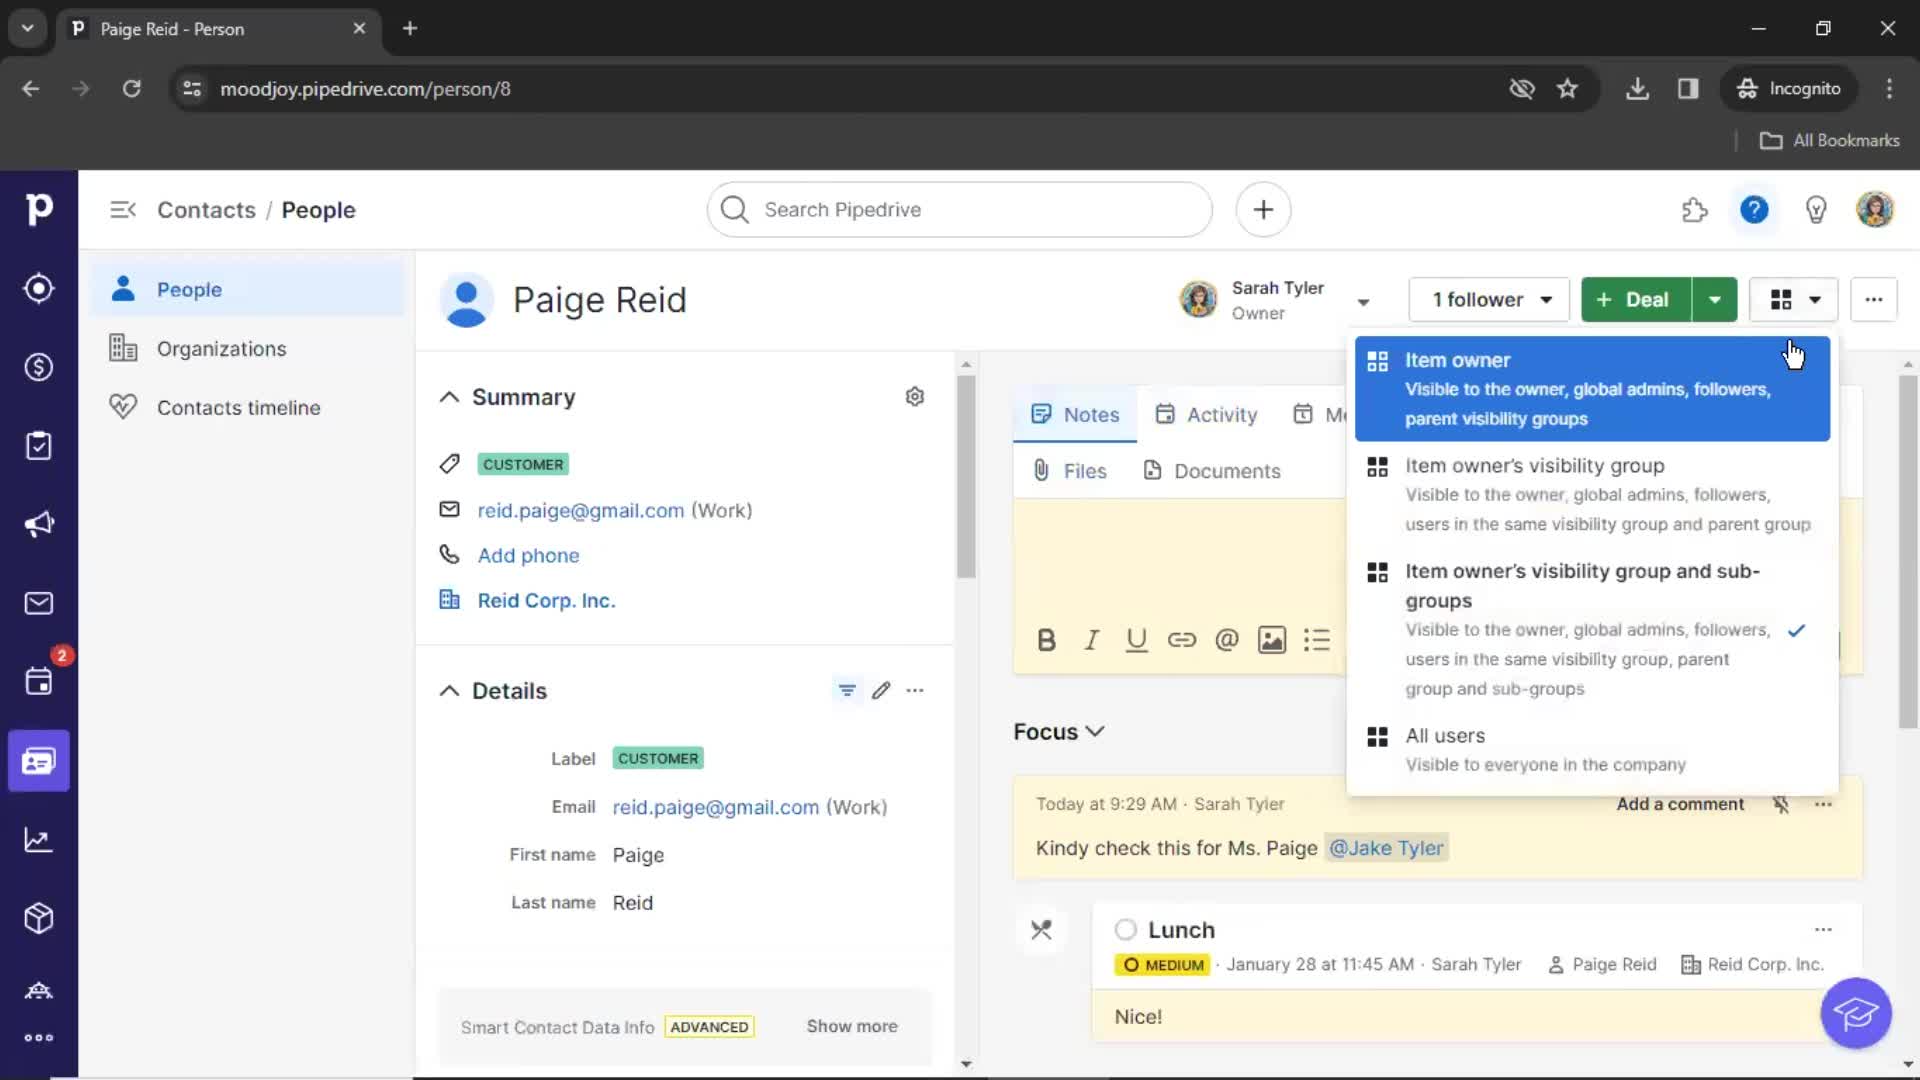Click the underline formatting icon in notes
The width and height of the screenshot is (1920, 1080).
(1138, 640)
